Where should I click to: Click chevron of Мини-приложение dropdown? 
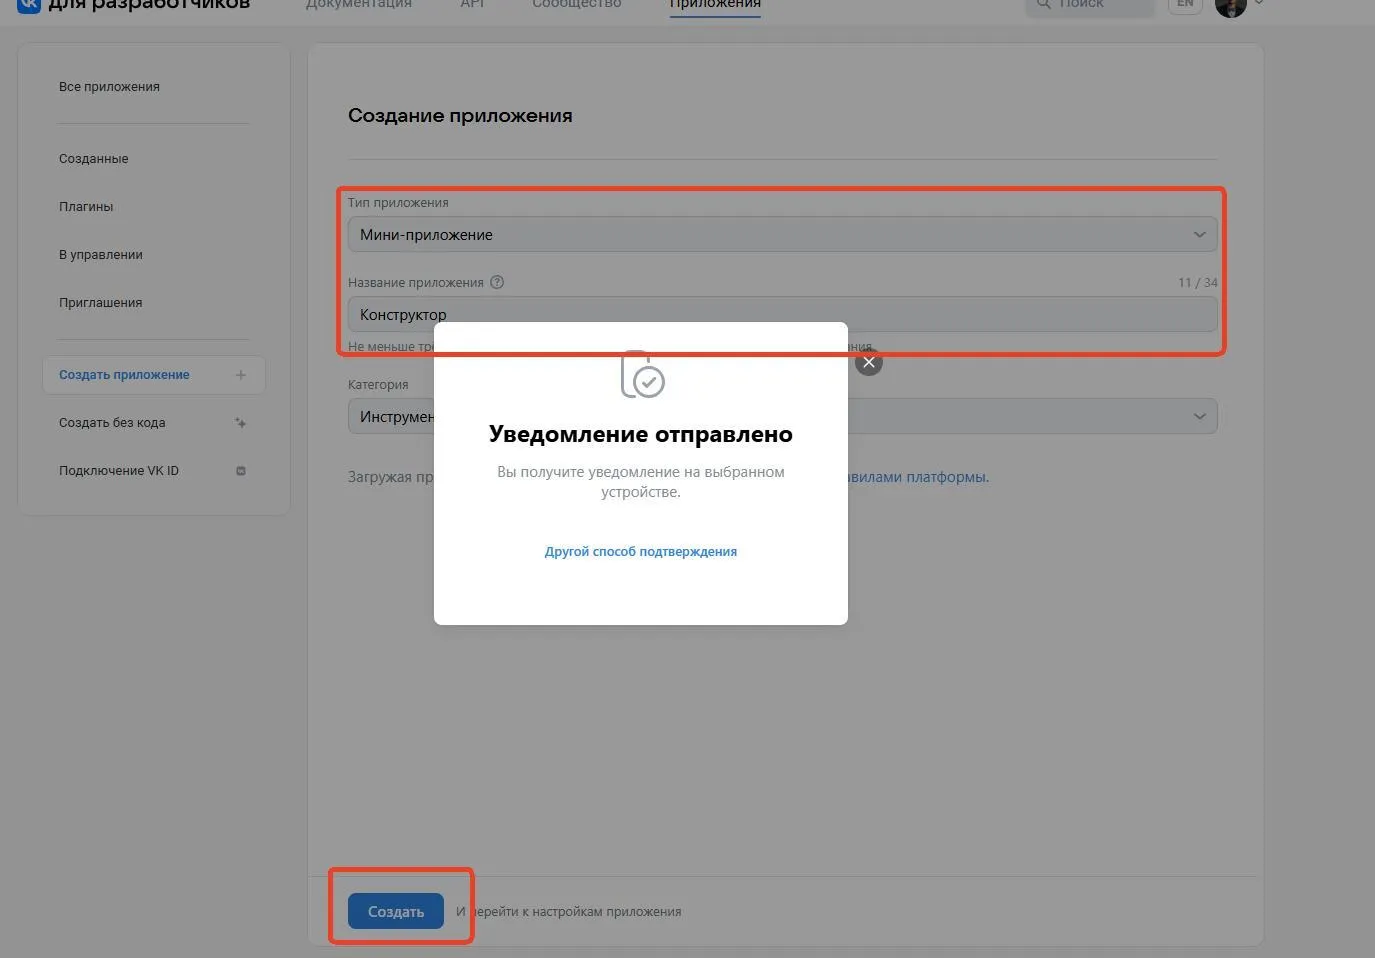pos(1199,235)
